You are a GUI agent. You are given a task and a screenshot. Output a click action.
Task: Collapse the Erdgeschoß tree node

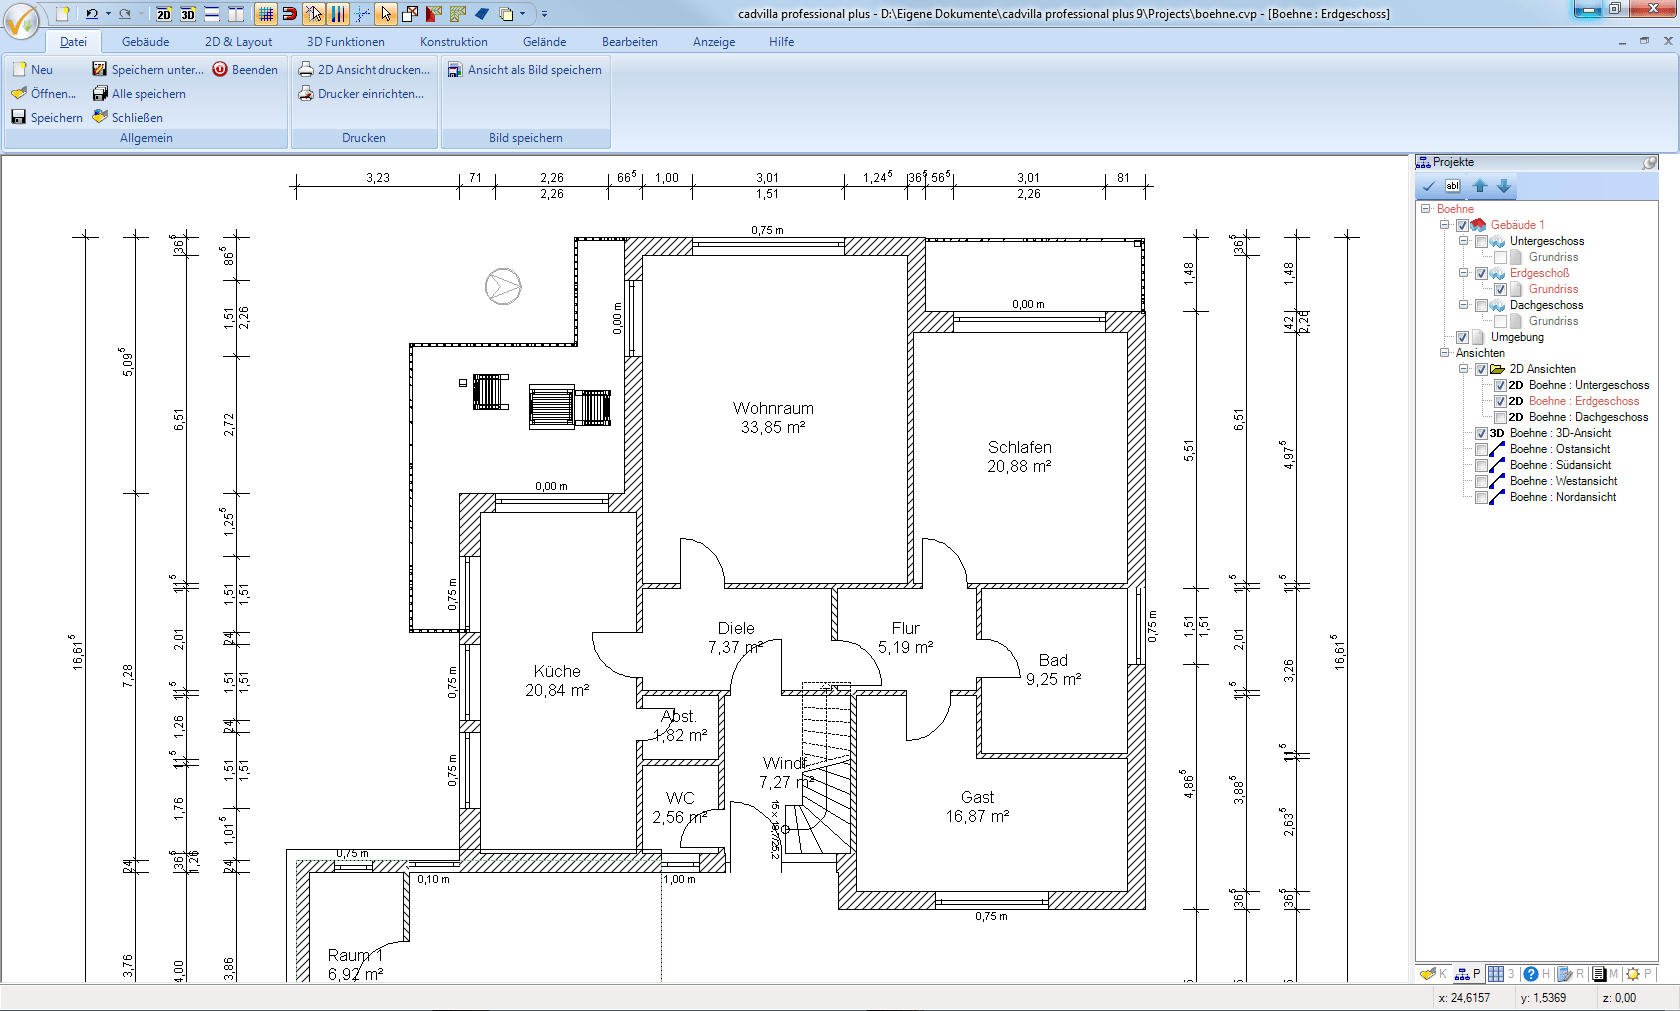pos(1463,273)
